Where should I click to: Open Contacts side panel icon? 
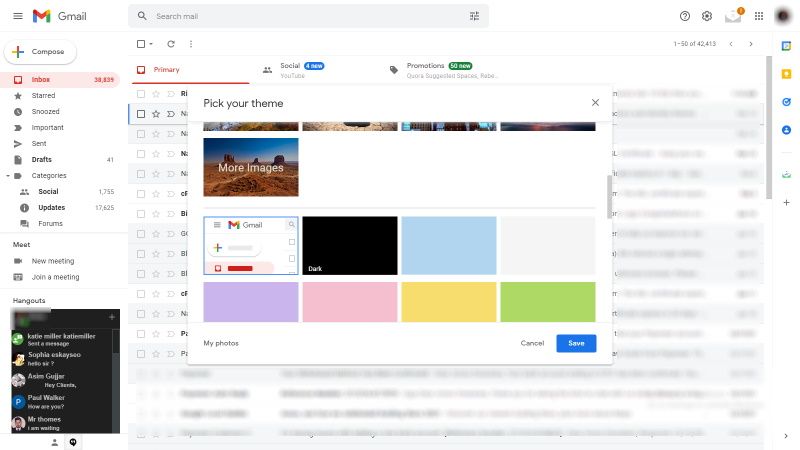click(x=786, y=130)
